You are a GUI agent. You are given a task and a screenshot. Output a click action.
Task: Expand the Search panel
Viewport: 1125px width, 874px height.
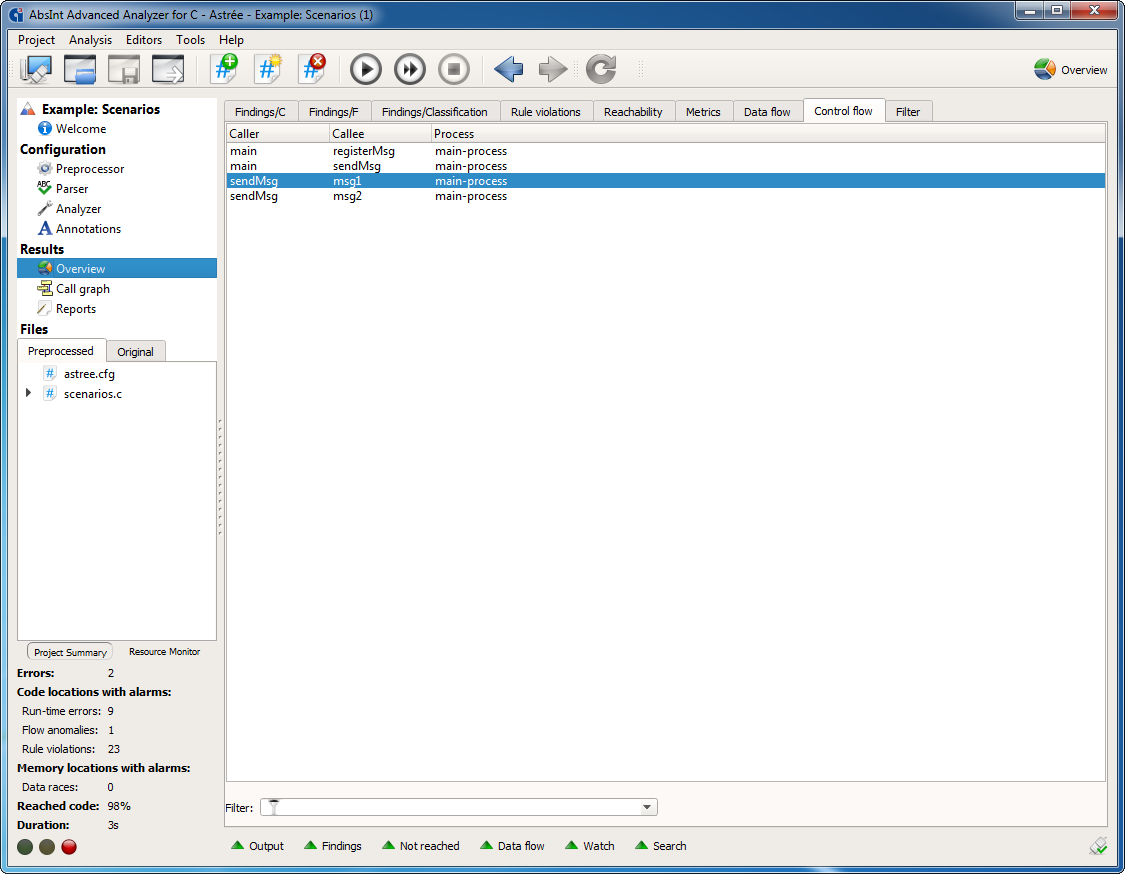[661, 846]
